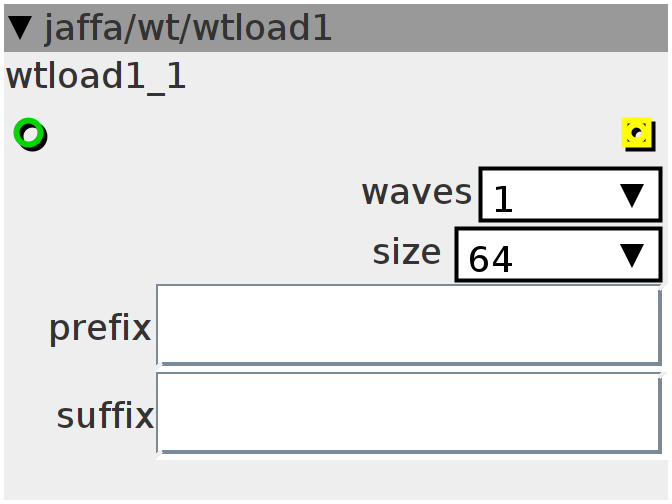Click the suffix label
672x504 pixels.
[x=105, y=416]
